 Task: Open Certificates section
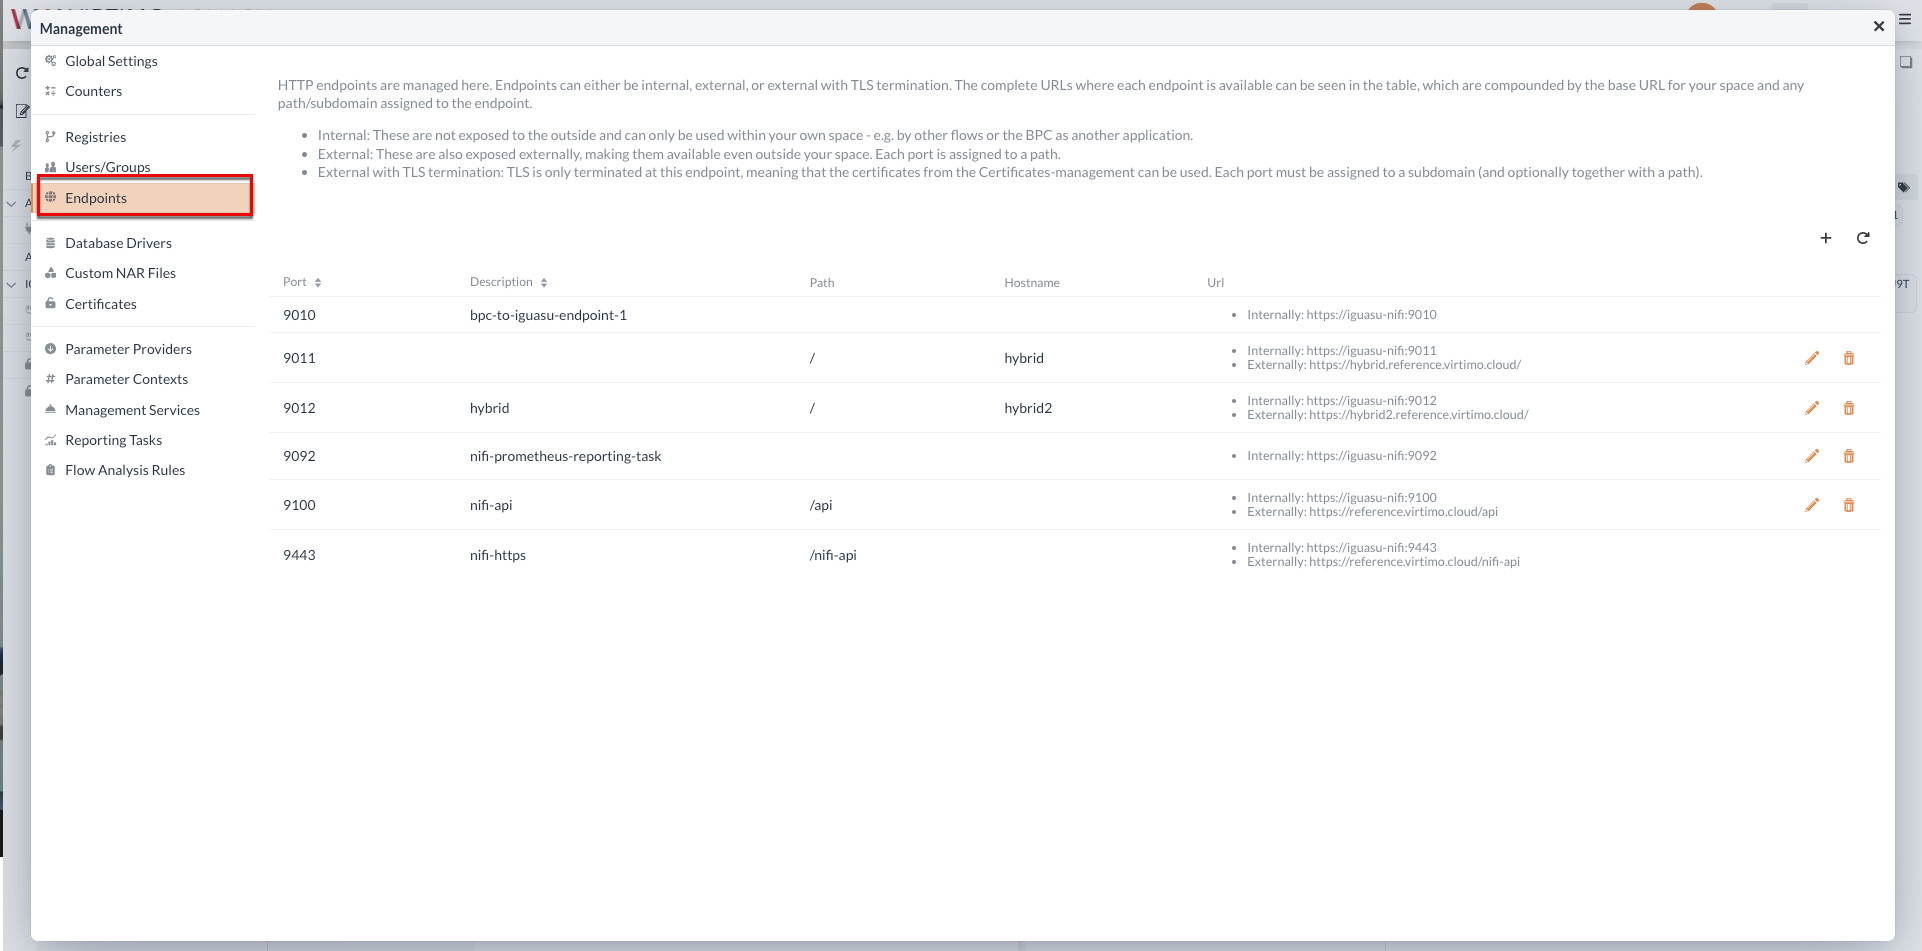pos(100,304)
